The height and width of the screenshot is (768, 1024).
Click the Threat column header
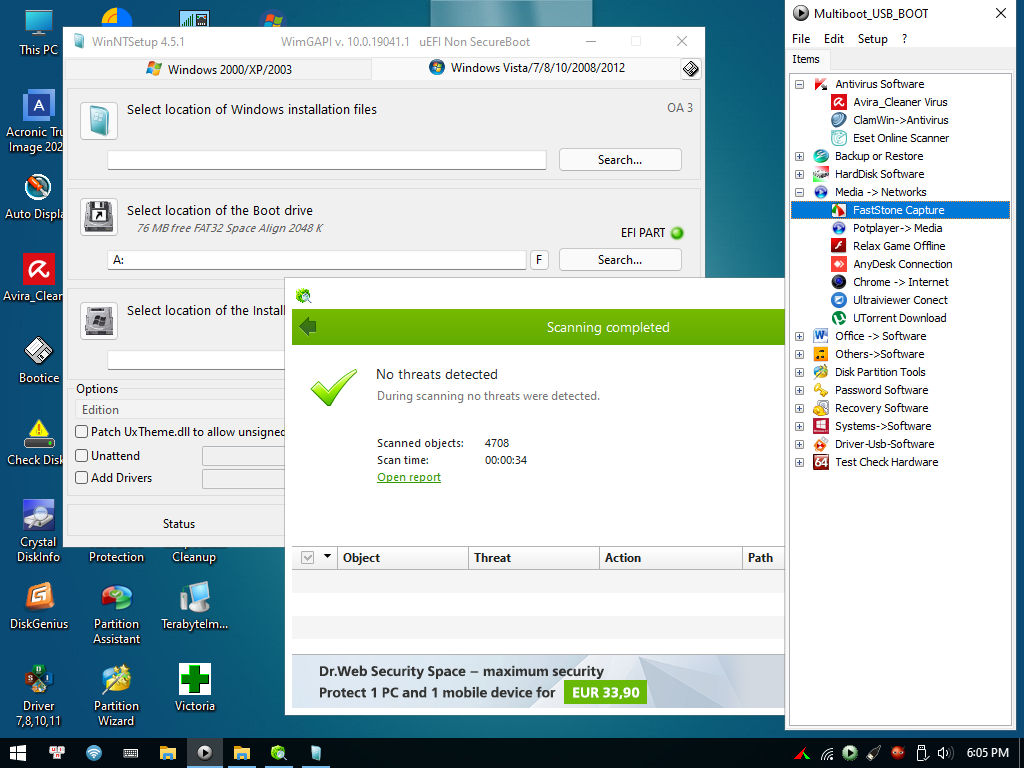pyautogui.click(x=534, y=558)
